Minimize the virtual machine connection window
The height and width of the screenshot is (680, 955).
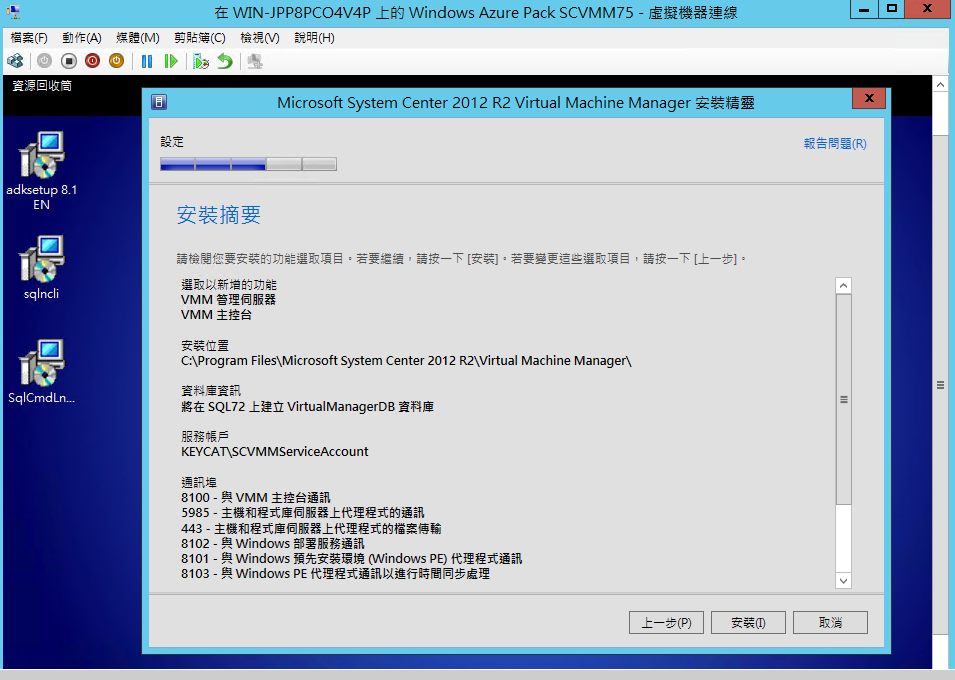(864, 9)
